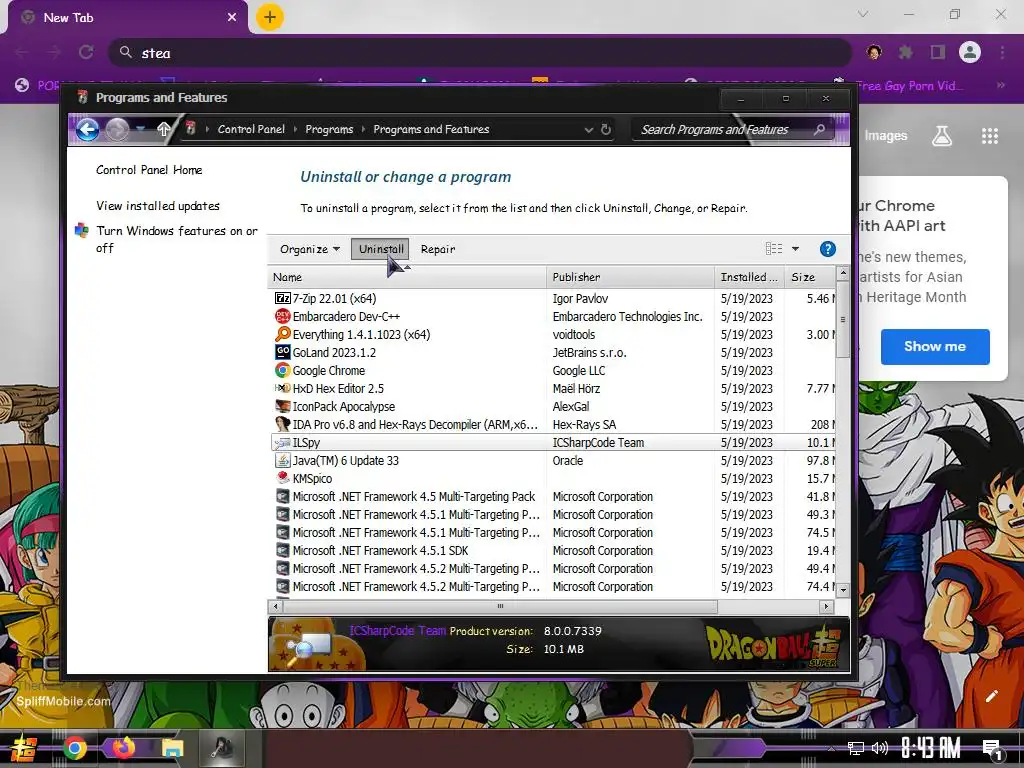
Task: Open Firefox from the taskbar
Action: (x=123, y=746)
